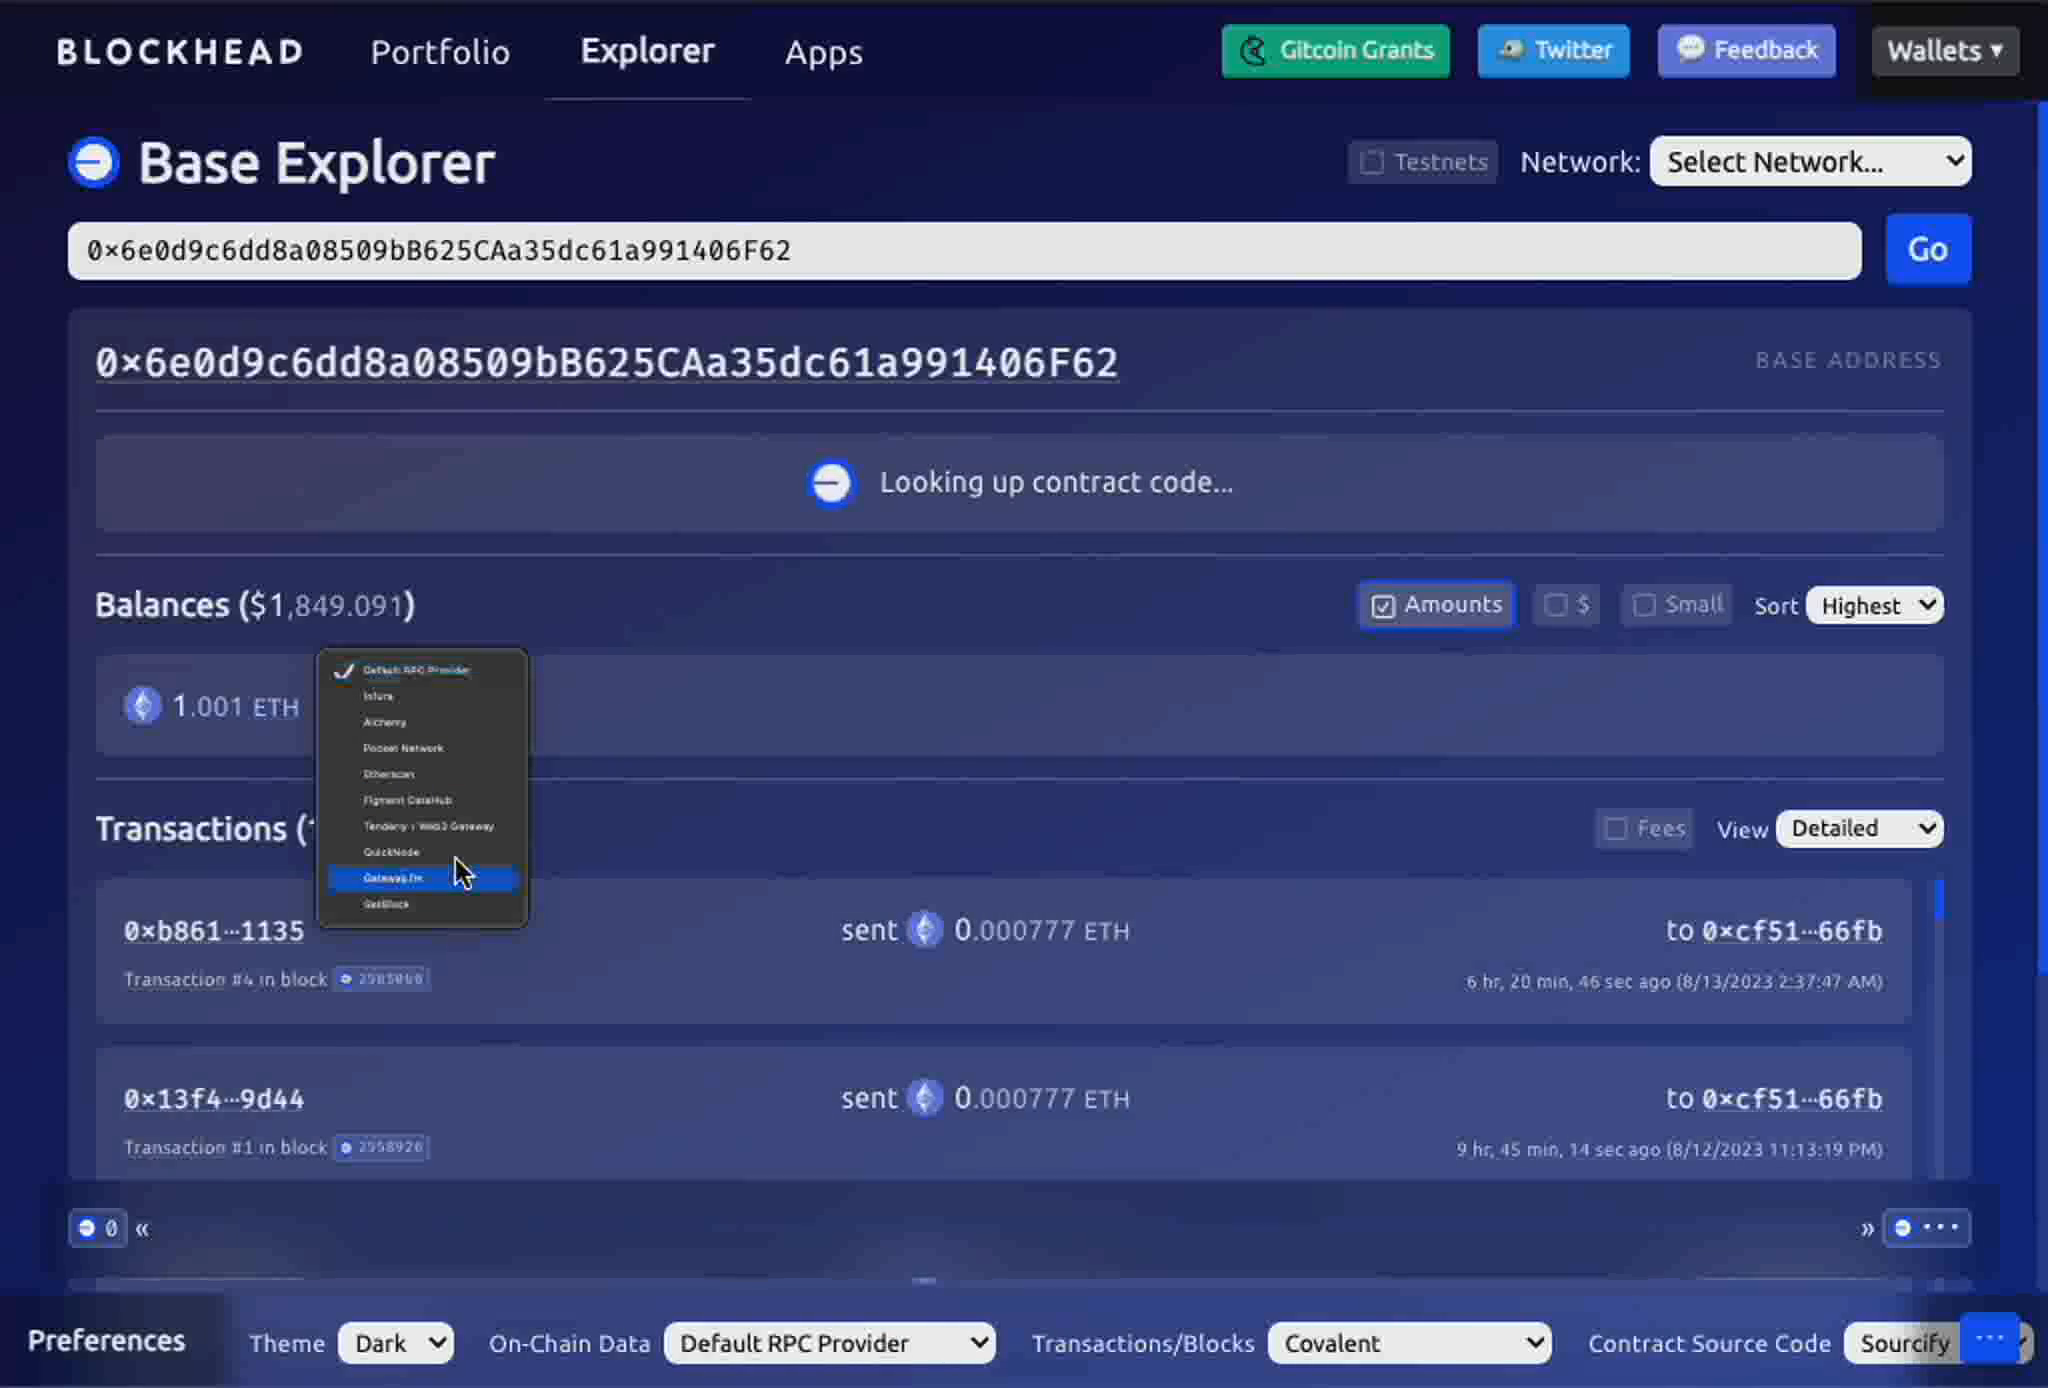Open the View Detailed dropdown
Screen dimensions: 2048x1388
(x=1859, y=829)
